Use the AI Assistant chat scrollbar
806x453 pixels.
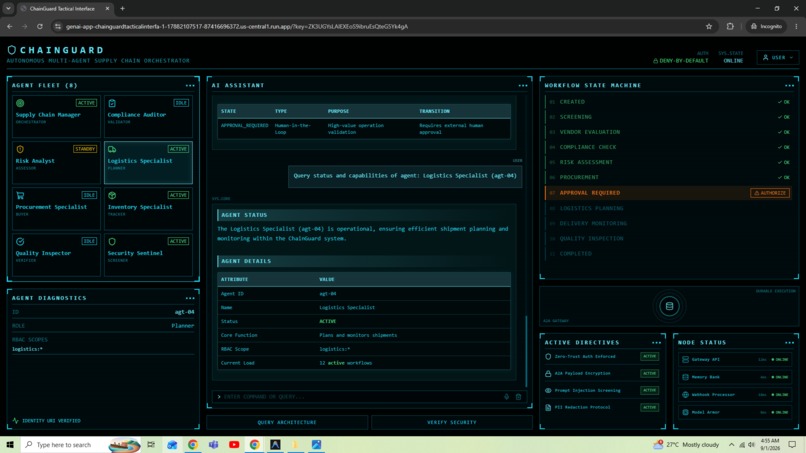(x=526, y=351)
